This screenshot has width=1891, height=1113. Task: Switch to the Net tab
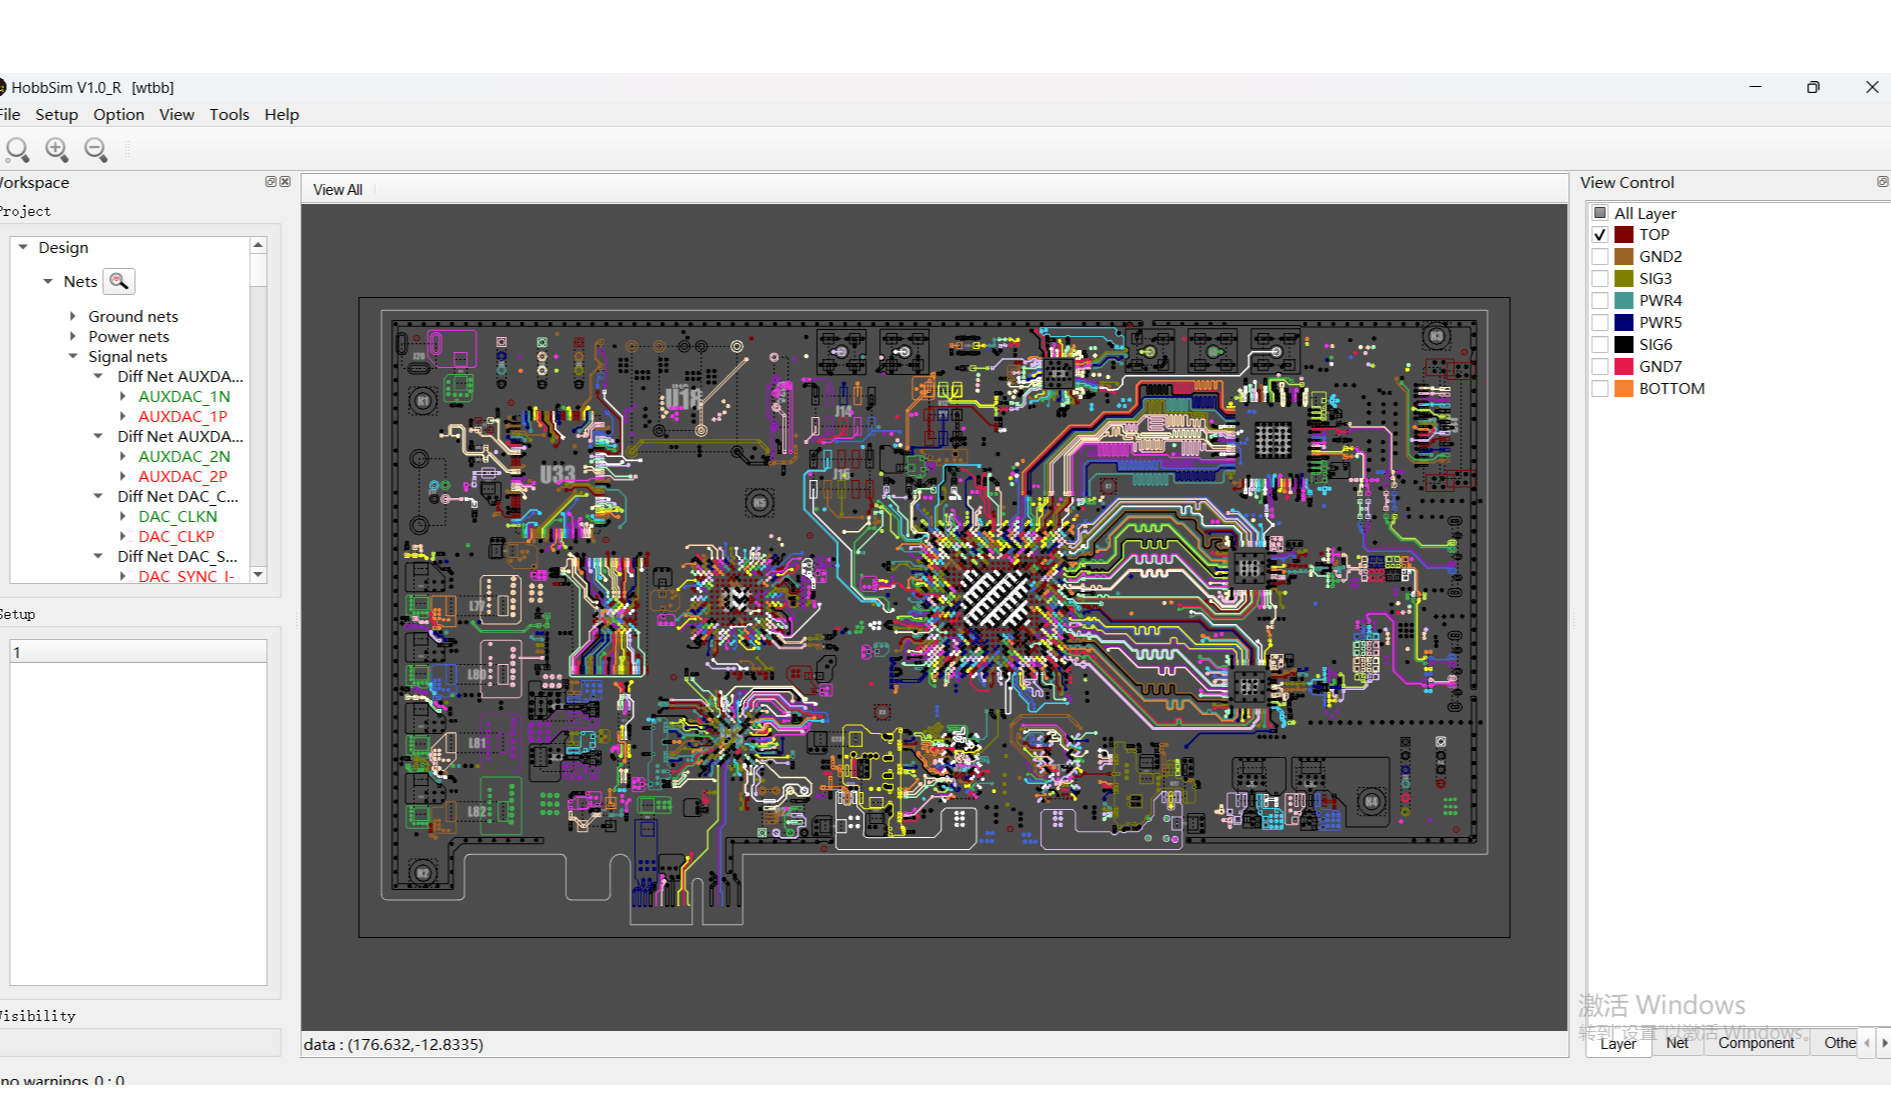click(1677, 1042)
